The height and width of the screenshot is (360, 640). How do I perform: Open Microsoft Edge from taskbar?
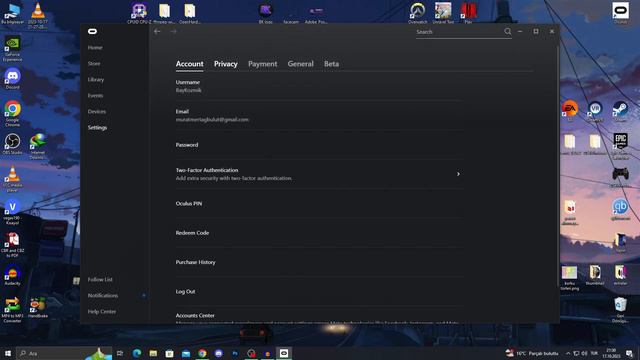click(137, 353)
